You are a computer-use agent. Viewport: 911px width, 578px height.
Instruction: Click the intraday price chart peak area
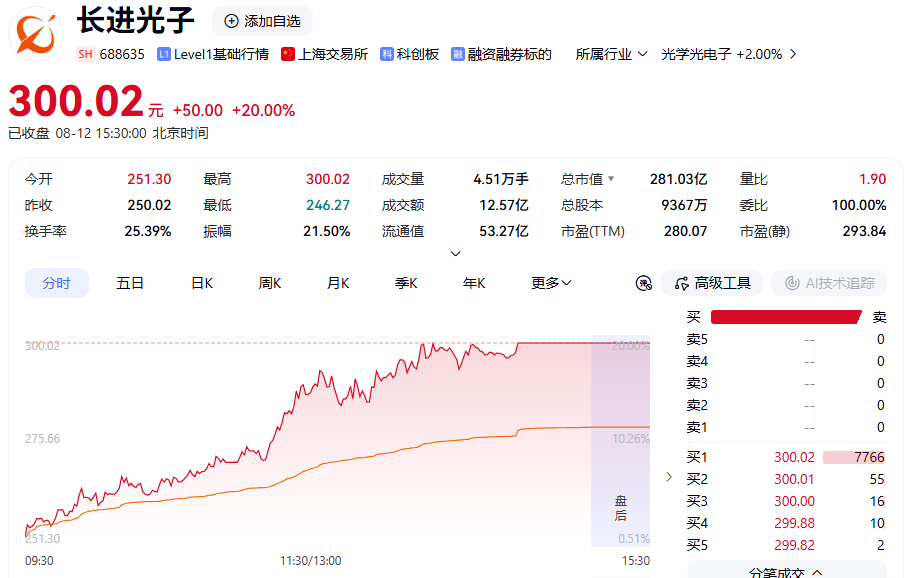click(x=433, y=346)
